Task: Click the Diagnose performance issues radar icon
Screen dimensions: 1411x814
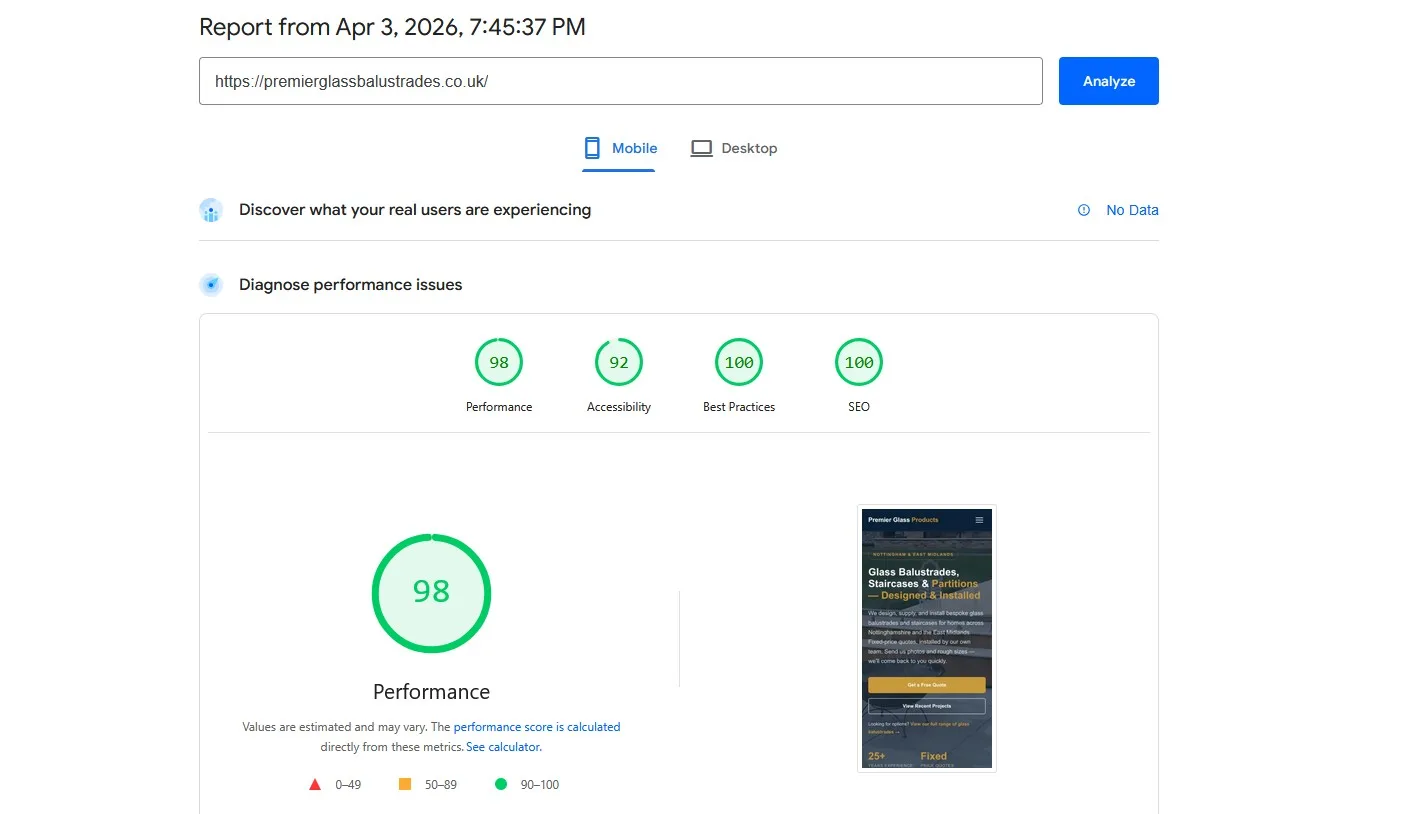Action: pos(211,285)
